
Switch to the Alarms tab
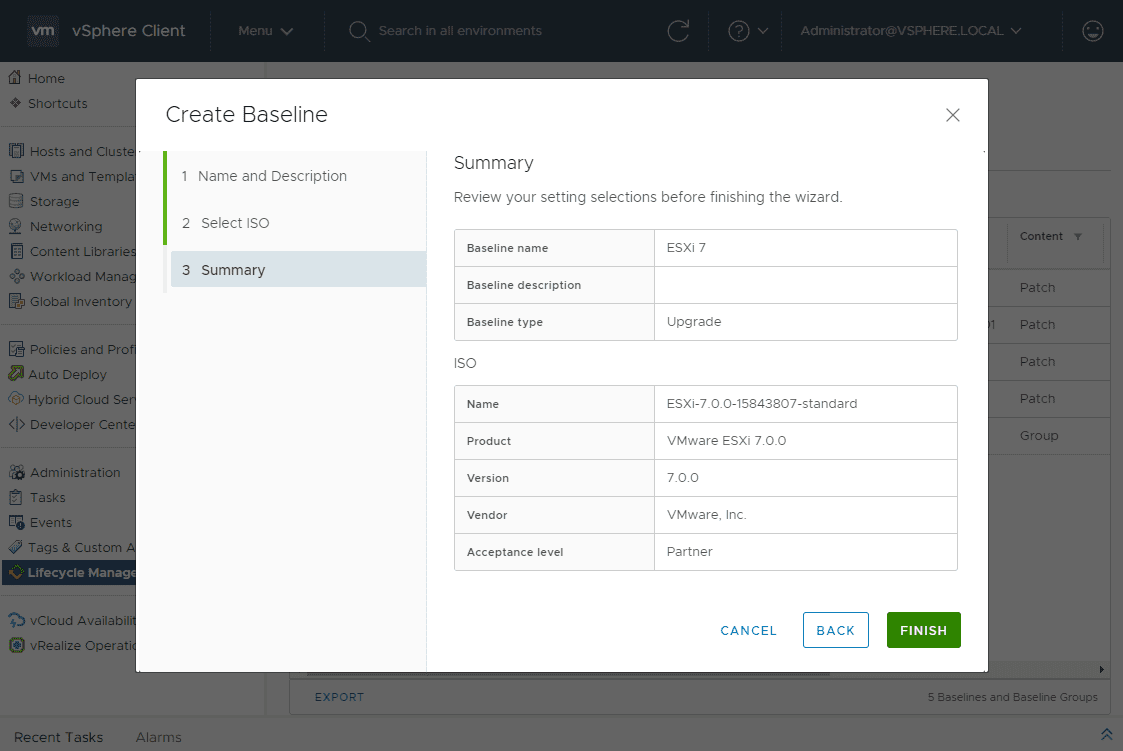point(158,737)
